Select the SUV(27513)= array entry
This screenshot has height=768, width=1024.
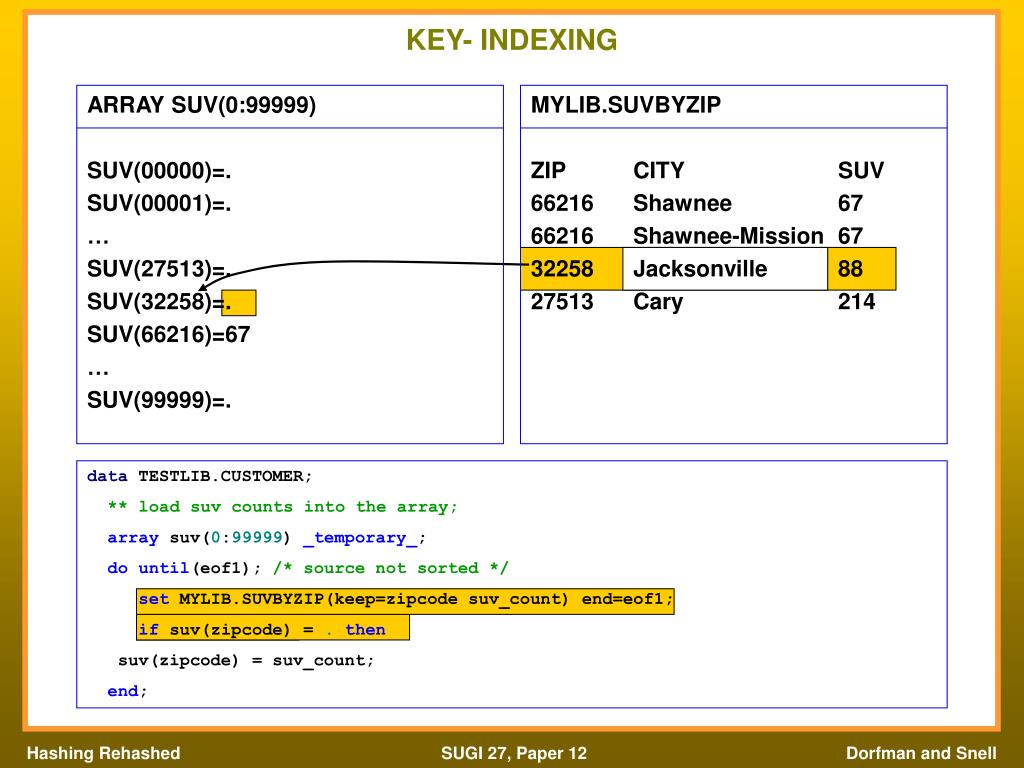pos(157,269)
